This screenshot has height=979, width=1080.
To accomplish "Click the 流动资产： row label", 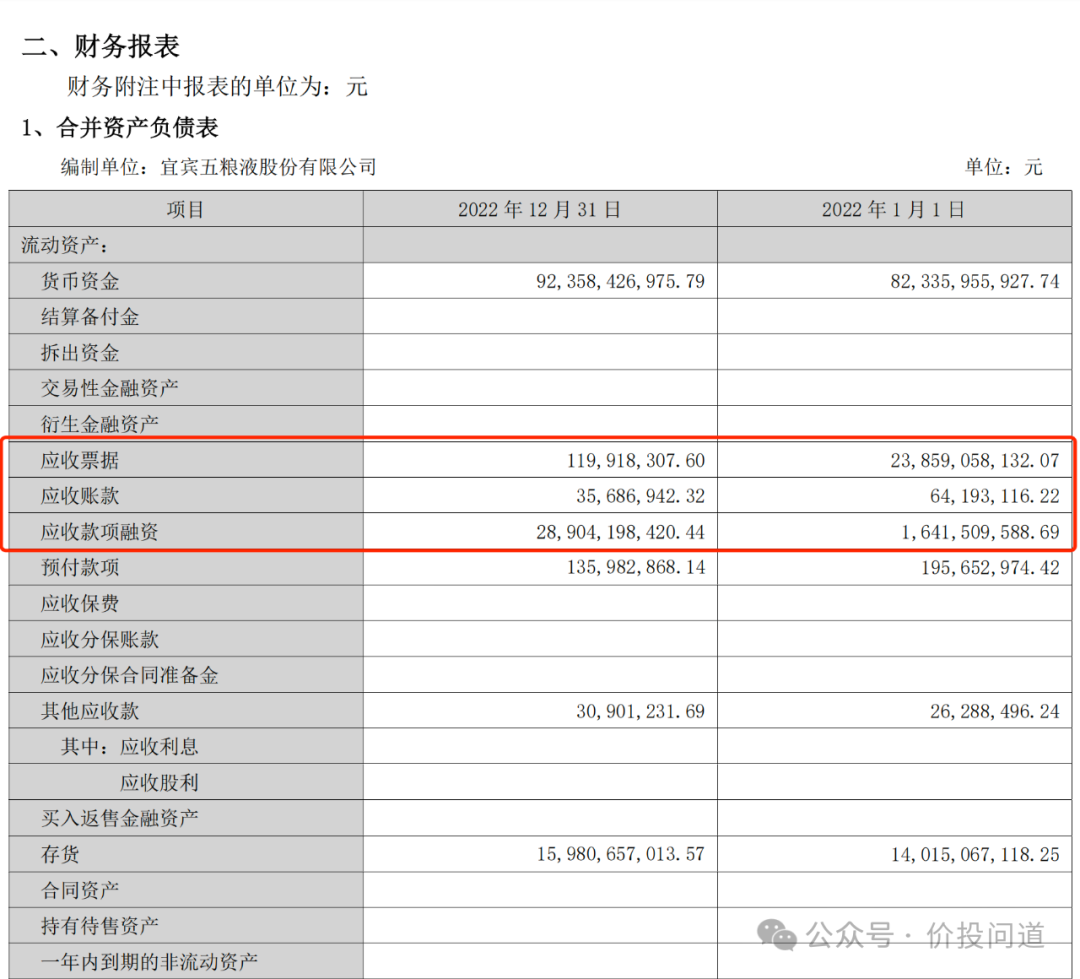I will pyautogui.click(x=65, y=245).
